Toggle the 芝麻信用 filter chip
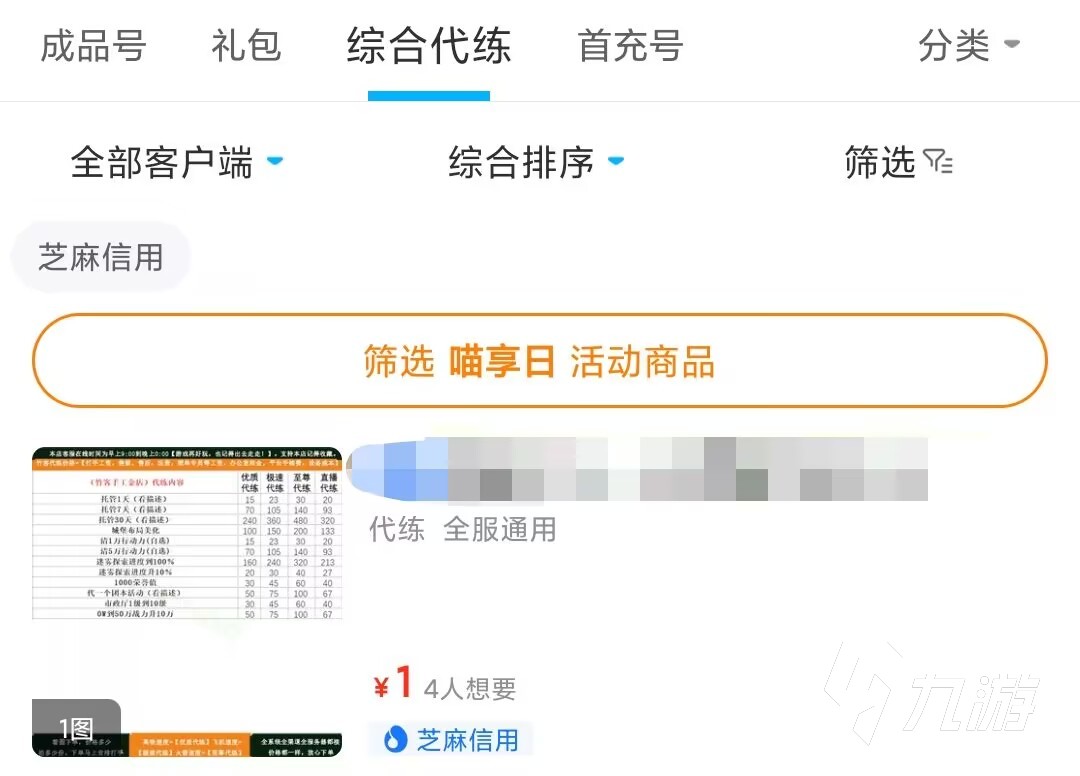This screenshot has height=776, width=1080. coord(100,256)
